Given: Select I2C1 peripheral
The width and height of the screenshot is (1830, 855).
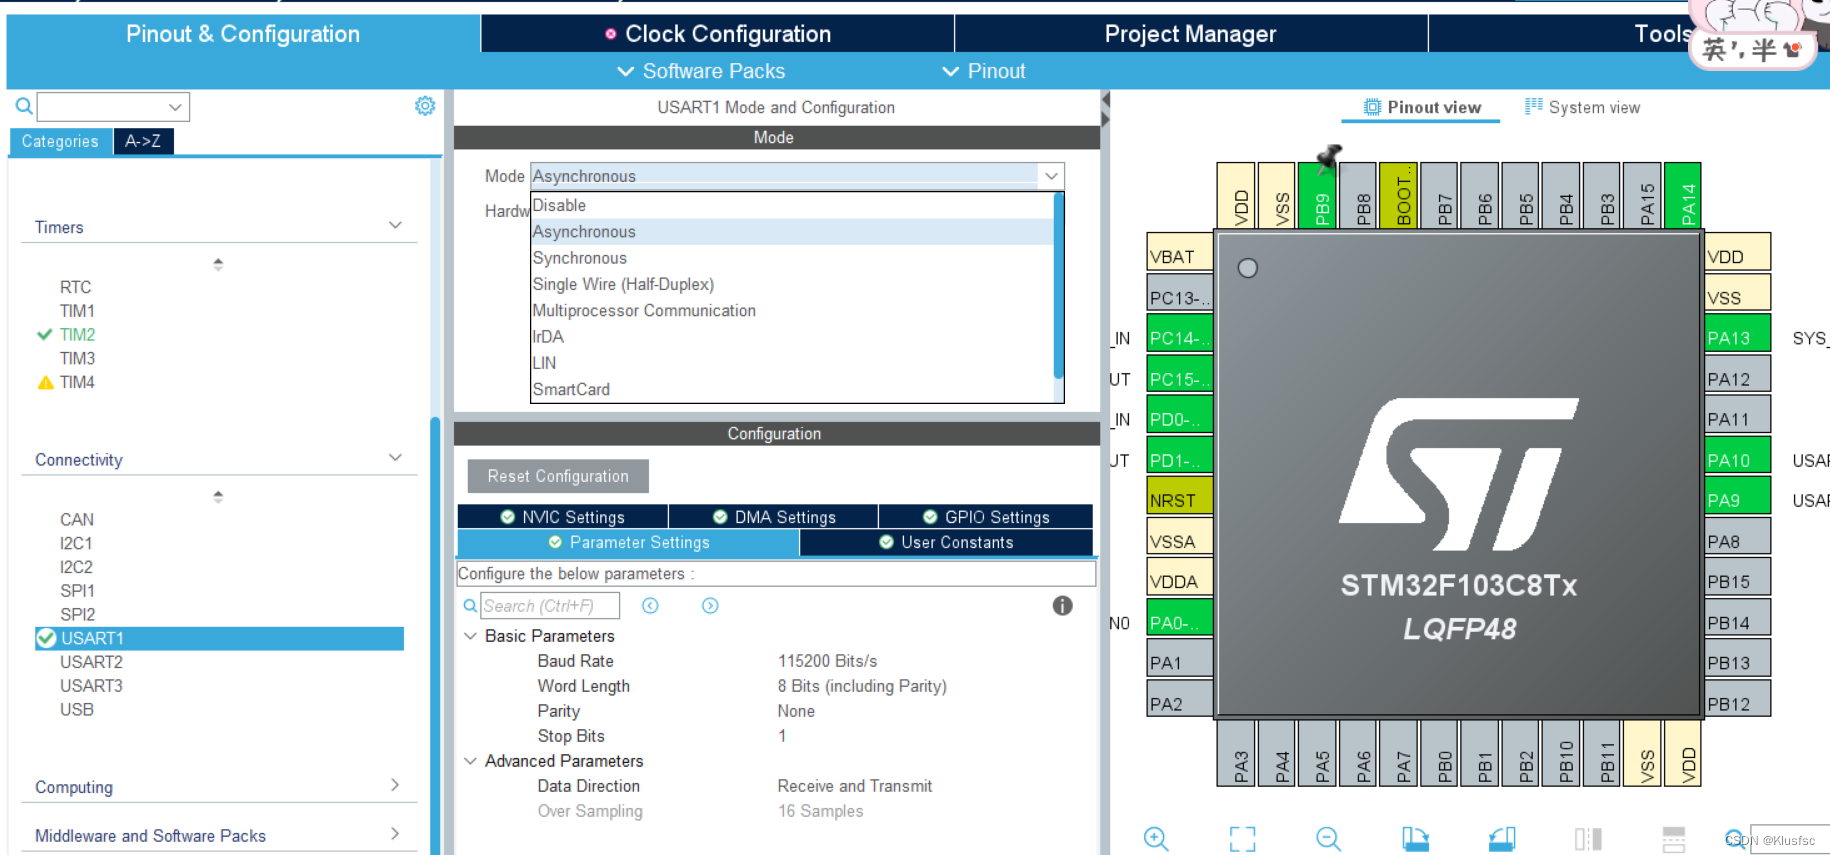Looking at the screenshot, I should tap(76, 543).
